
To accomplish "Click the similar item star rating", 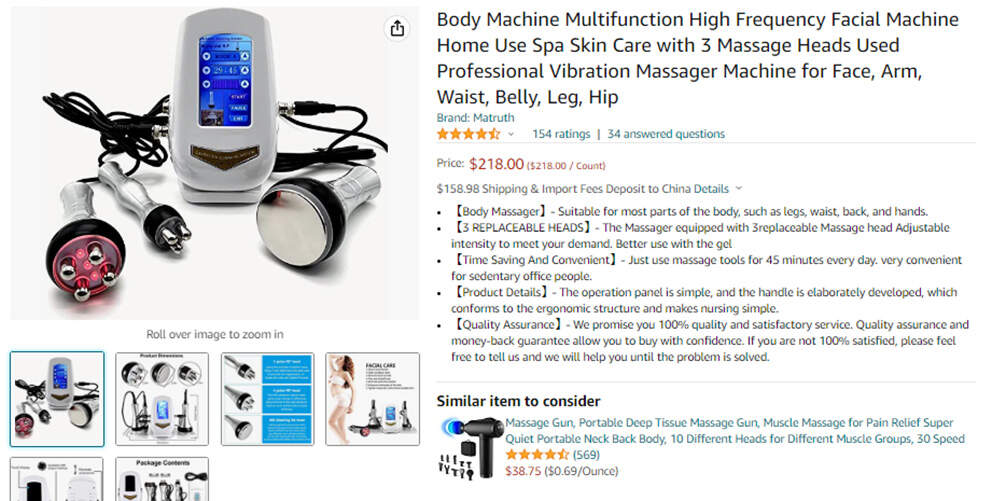I will tap(537, 455).
